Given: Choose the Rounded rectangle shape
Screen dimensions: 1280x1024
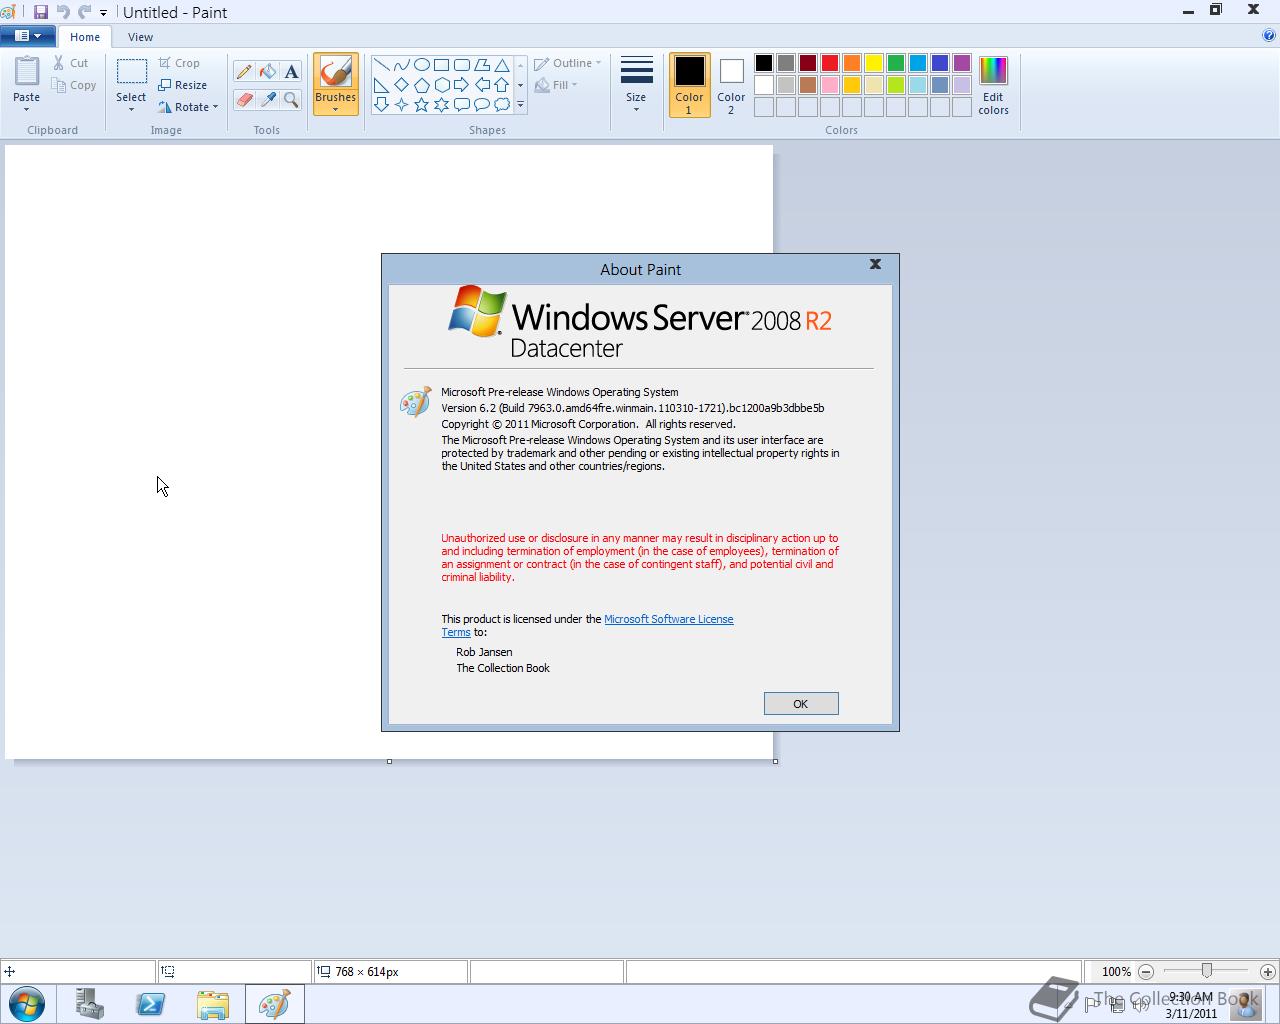Looking at the screenshot, I should point(461,65).
